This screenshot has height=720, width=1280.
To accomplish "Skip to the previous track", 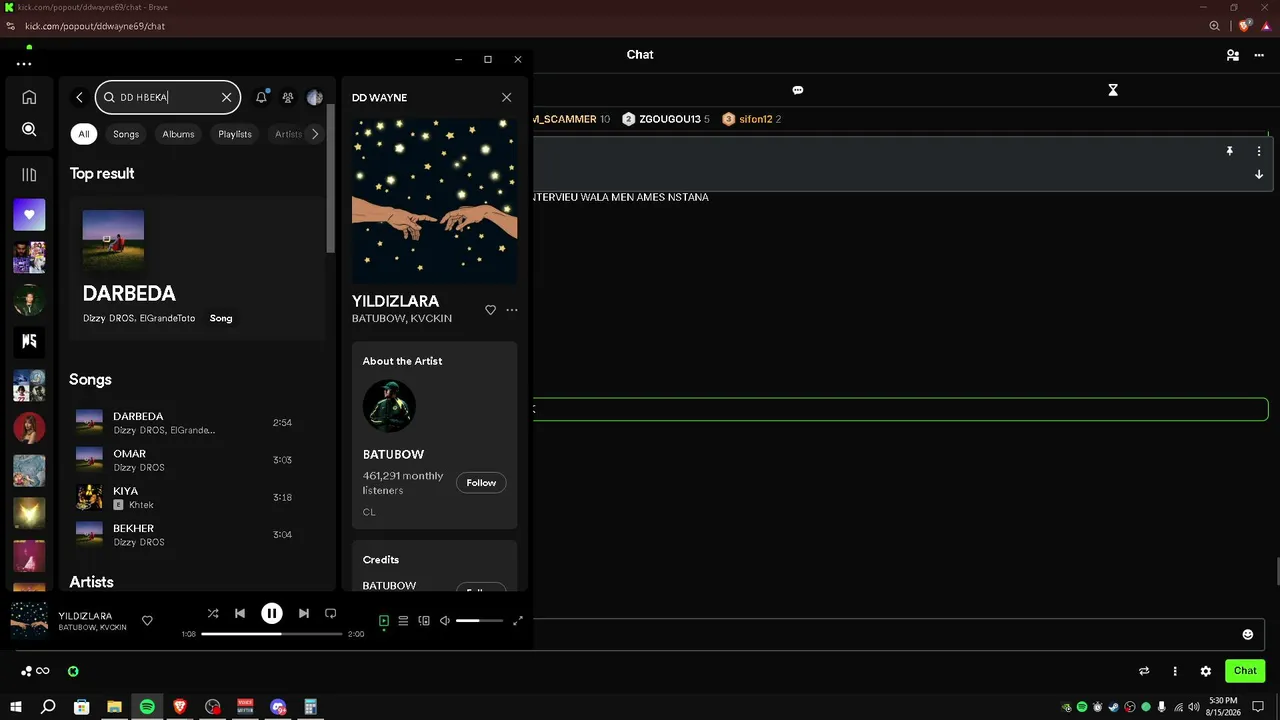I will [x=240, y=613].
